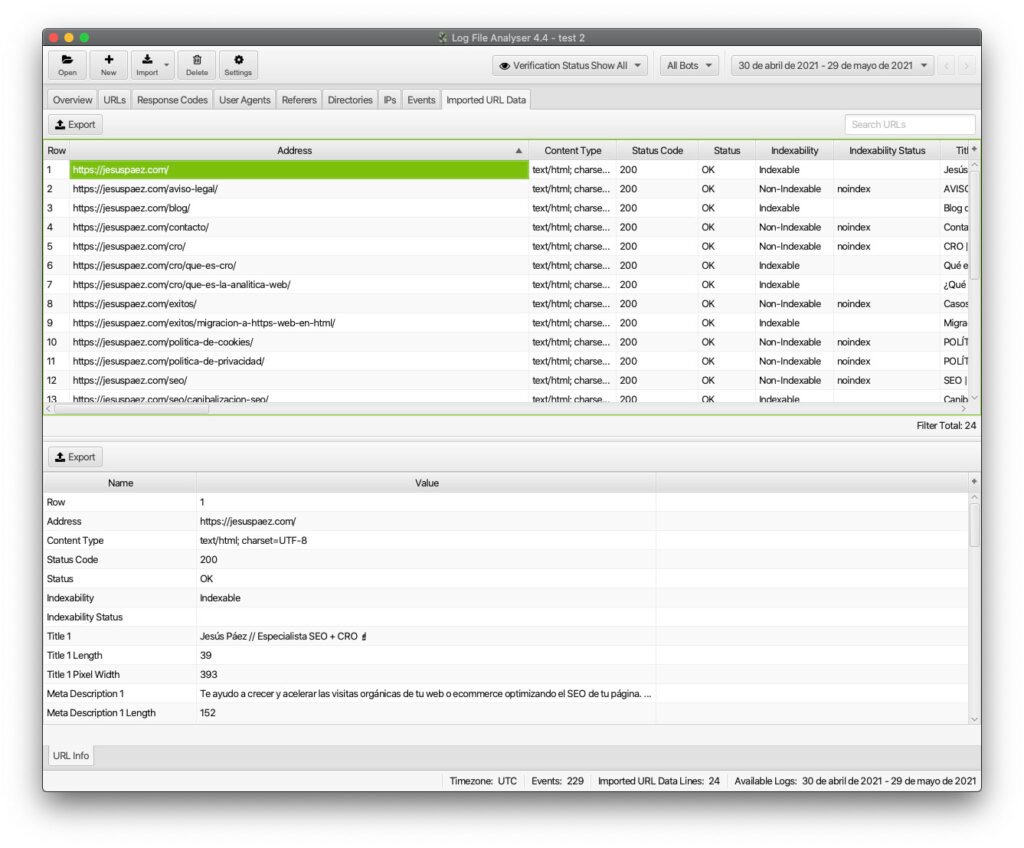Go to previous date range arrow

946,65
